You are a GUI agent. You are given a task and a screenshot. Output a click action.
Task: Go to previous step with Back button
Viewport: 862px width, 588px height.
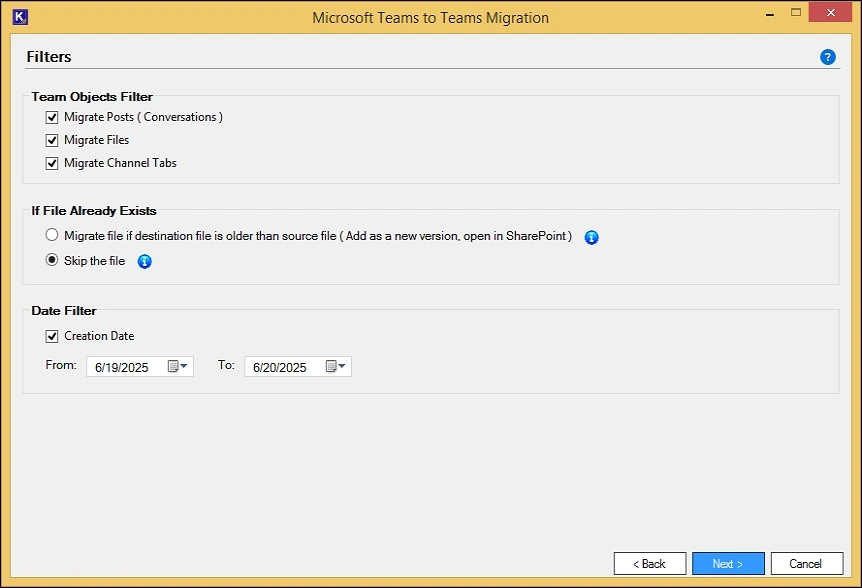click(650, 564)
